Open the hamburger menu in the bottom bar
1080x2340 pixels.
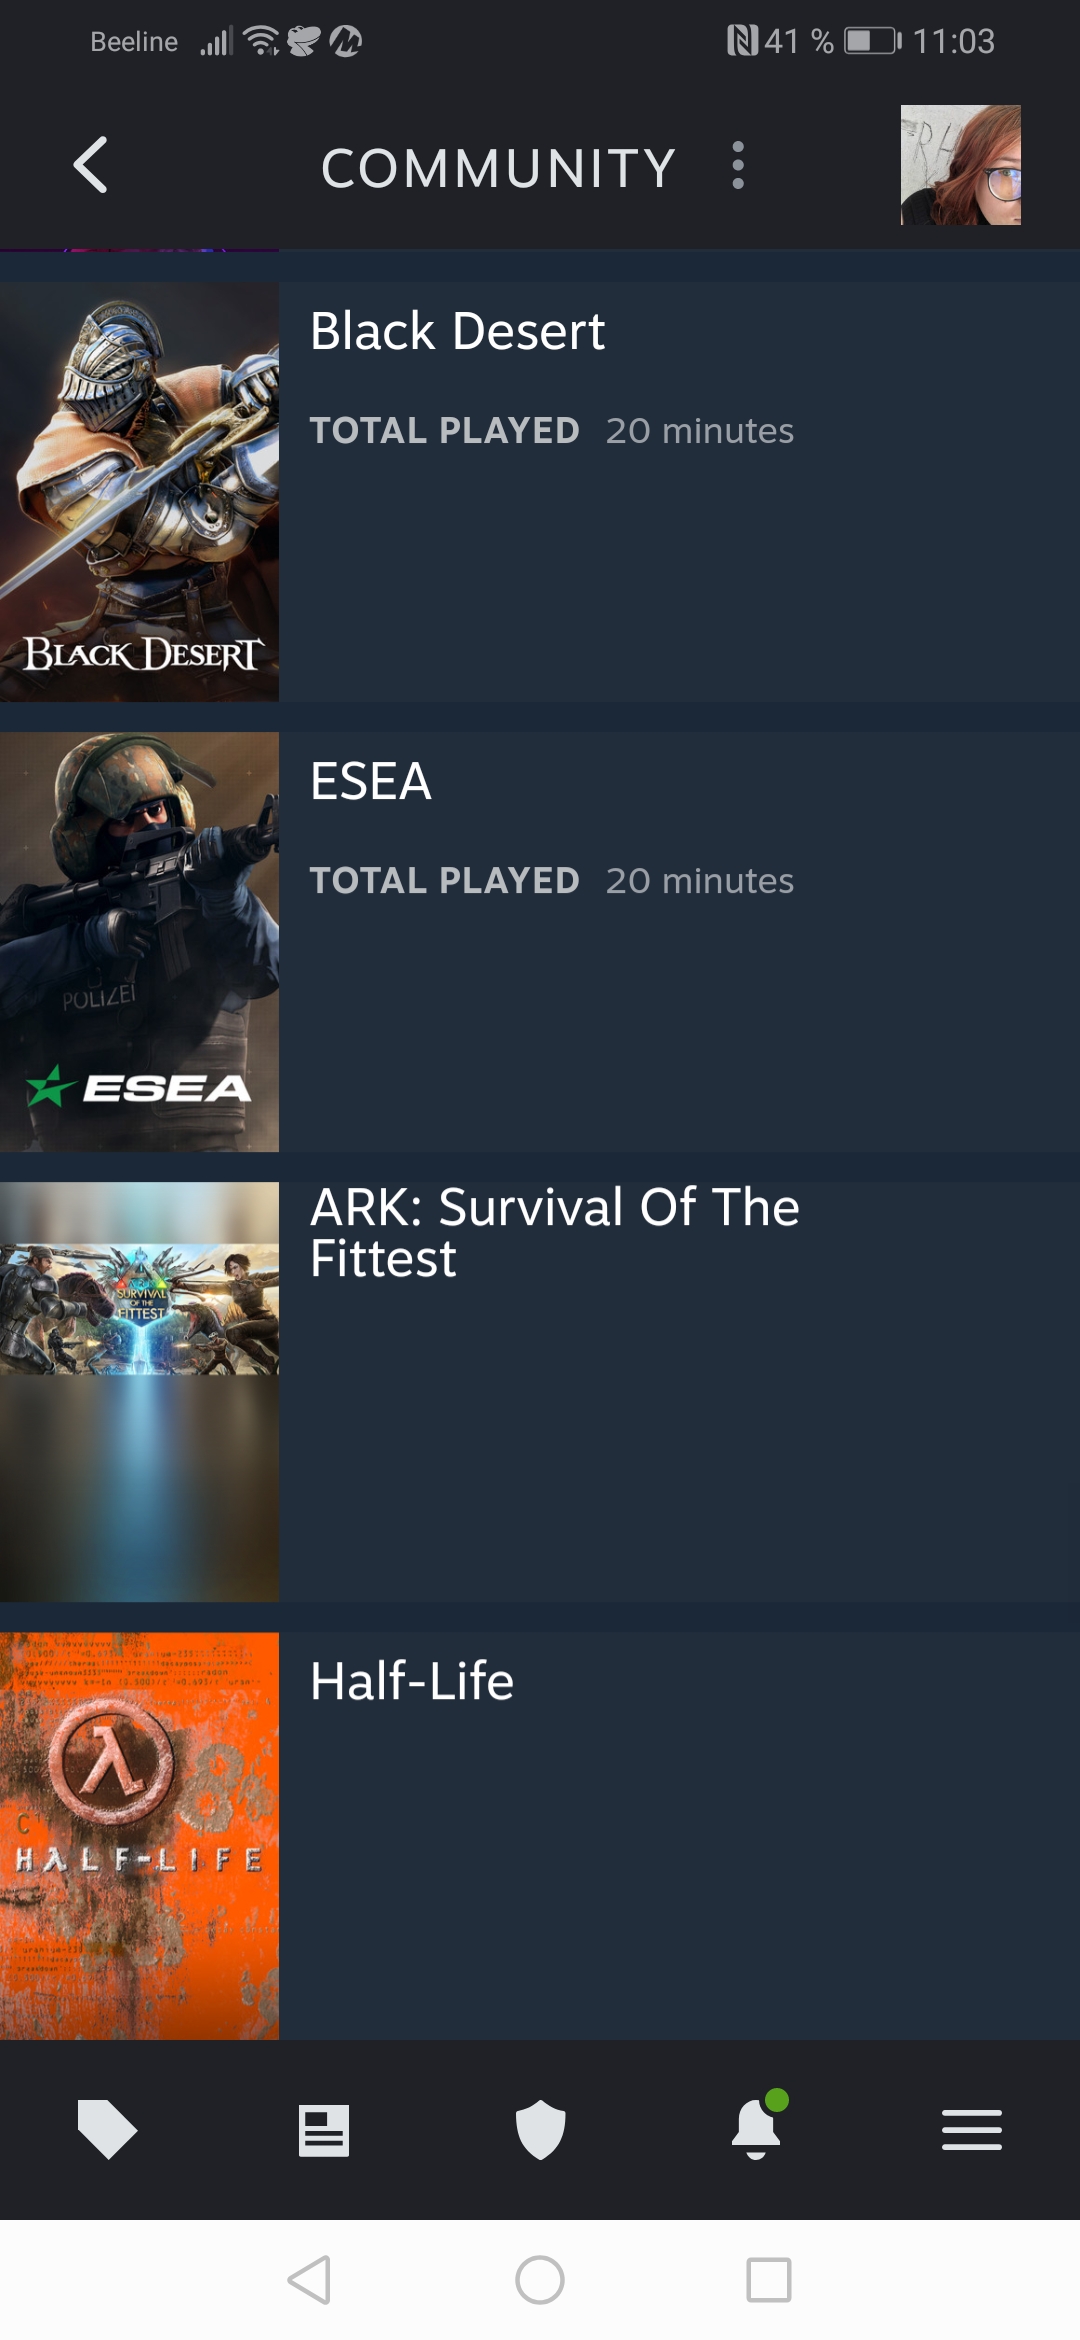click(972, 2129)
